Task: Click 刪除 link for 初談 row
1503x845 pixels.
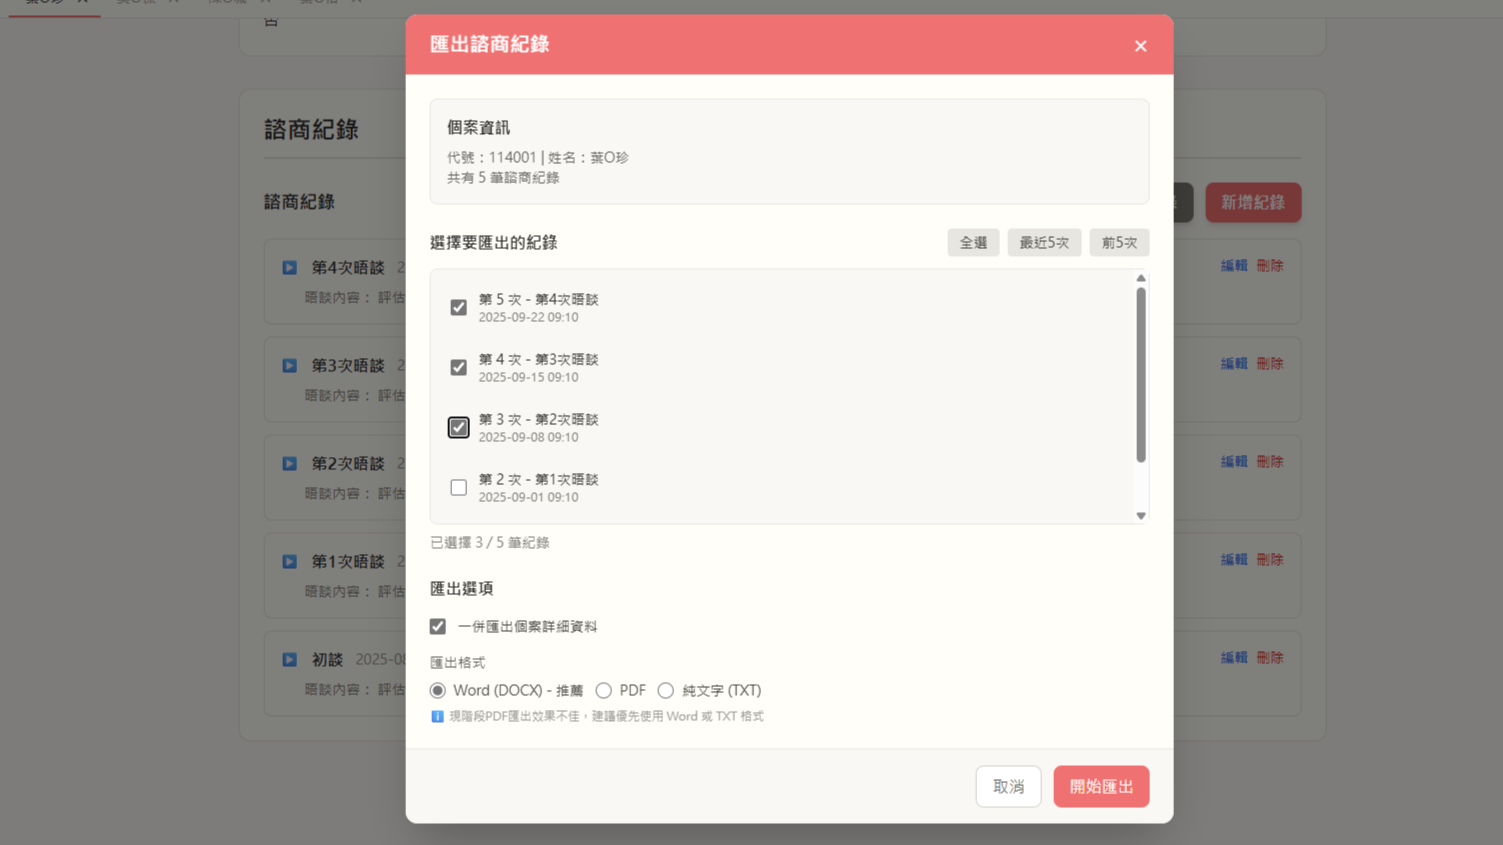Action: (1270, 658)
